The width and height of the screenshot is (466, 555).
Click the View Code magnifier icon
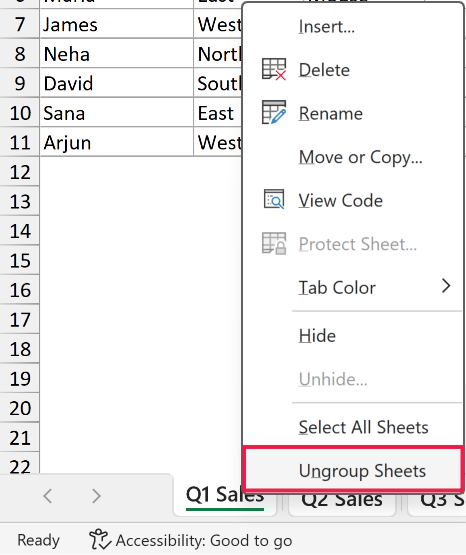pyautogui.click(x=274, y=200)
